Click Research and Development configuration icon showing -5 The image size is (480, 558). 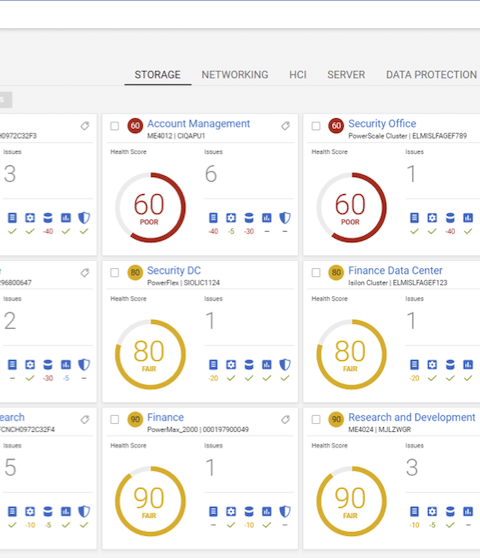tap(432, 511)
